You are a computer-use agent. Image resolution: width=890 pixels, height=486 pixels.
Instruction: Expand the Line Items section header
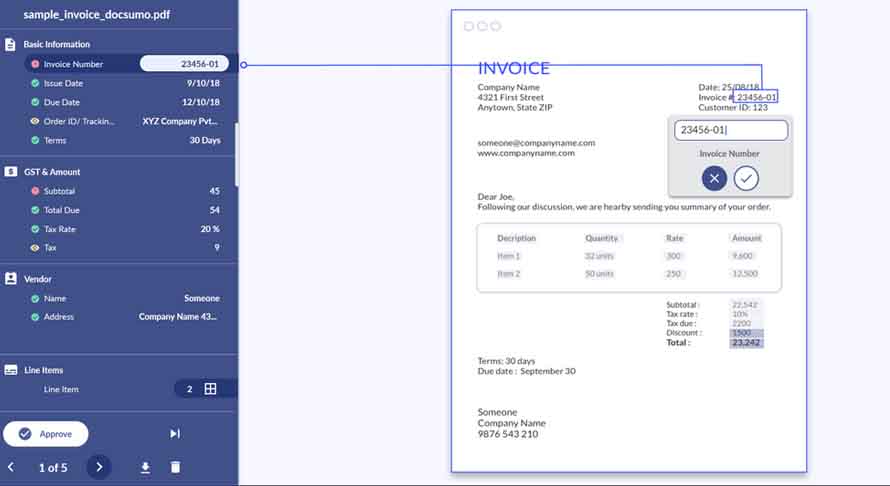point(43,370)
